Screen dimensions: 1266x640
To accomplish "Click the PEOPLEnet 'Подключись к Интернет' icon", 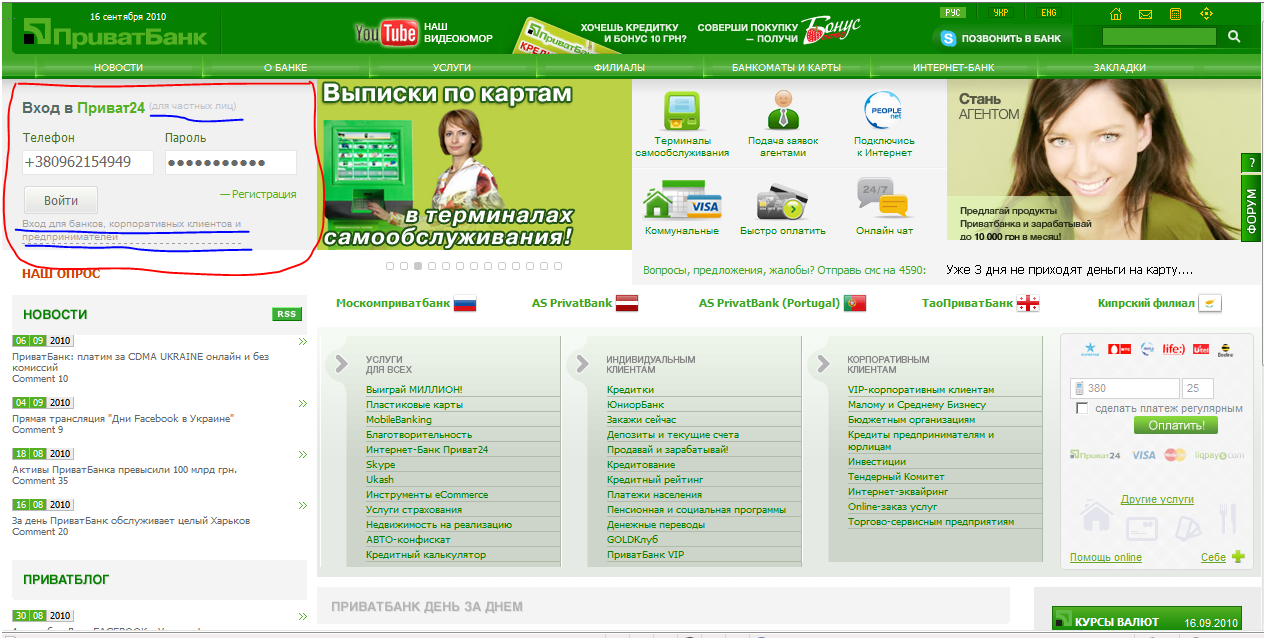I will click(883, 110).
